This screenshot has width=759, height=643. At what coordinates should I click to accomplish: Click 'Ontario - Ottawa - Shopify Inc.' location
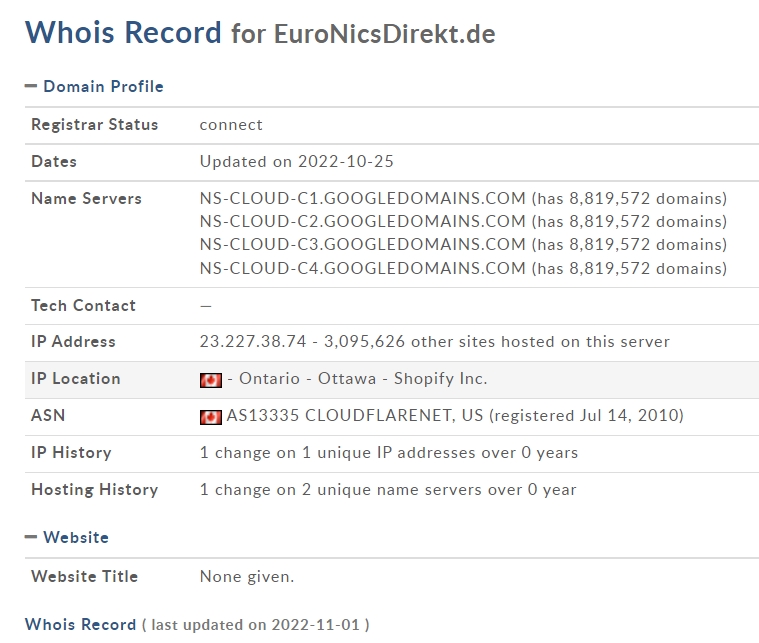tap(363, 379)
